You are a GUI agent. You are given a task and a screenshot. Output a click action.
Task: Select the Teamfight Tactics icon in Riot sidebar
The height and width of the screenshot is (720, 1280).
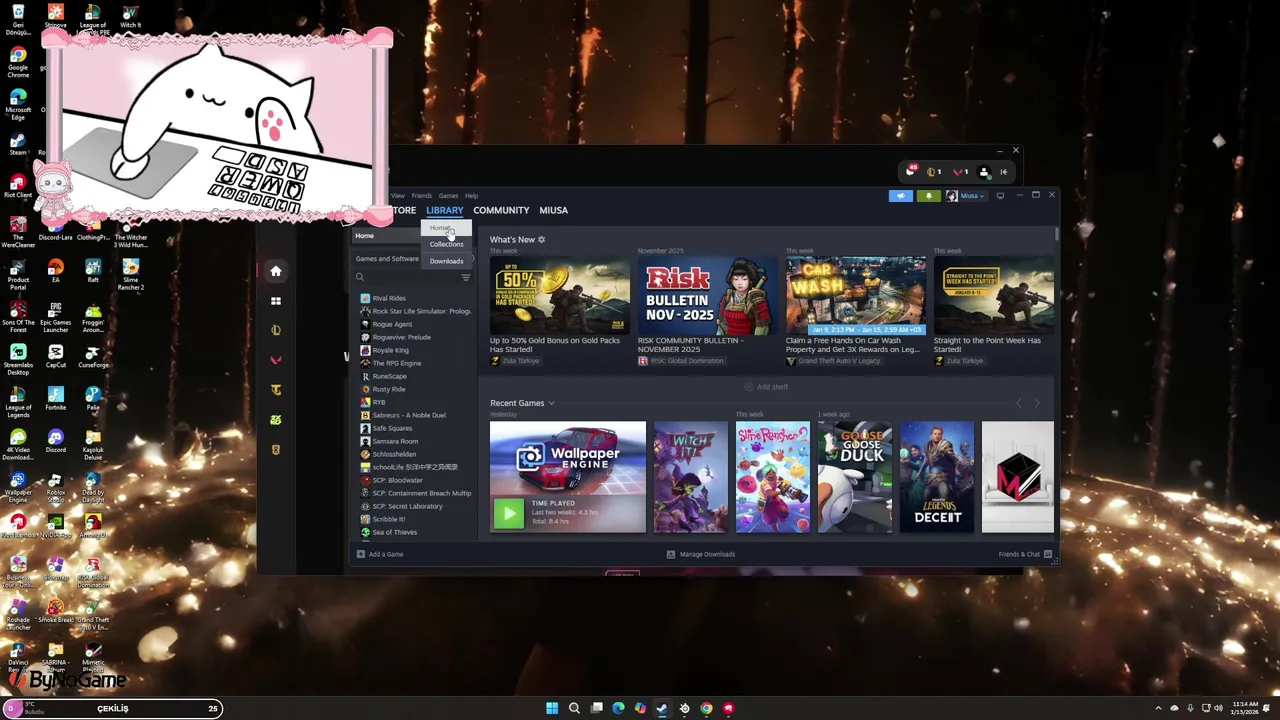point(276,390)
